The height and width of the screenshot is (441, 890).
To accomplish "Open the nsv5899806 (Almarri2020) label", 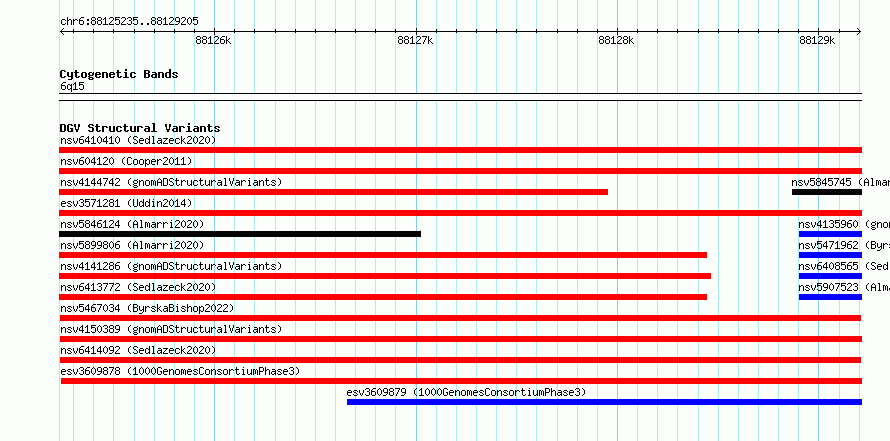I will click(x=132, y=245).
